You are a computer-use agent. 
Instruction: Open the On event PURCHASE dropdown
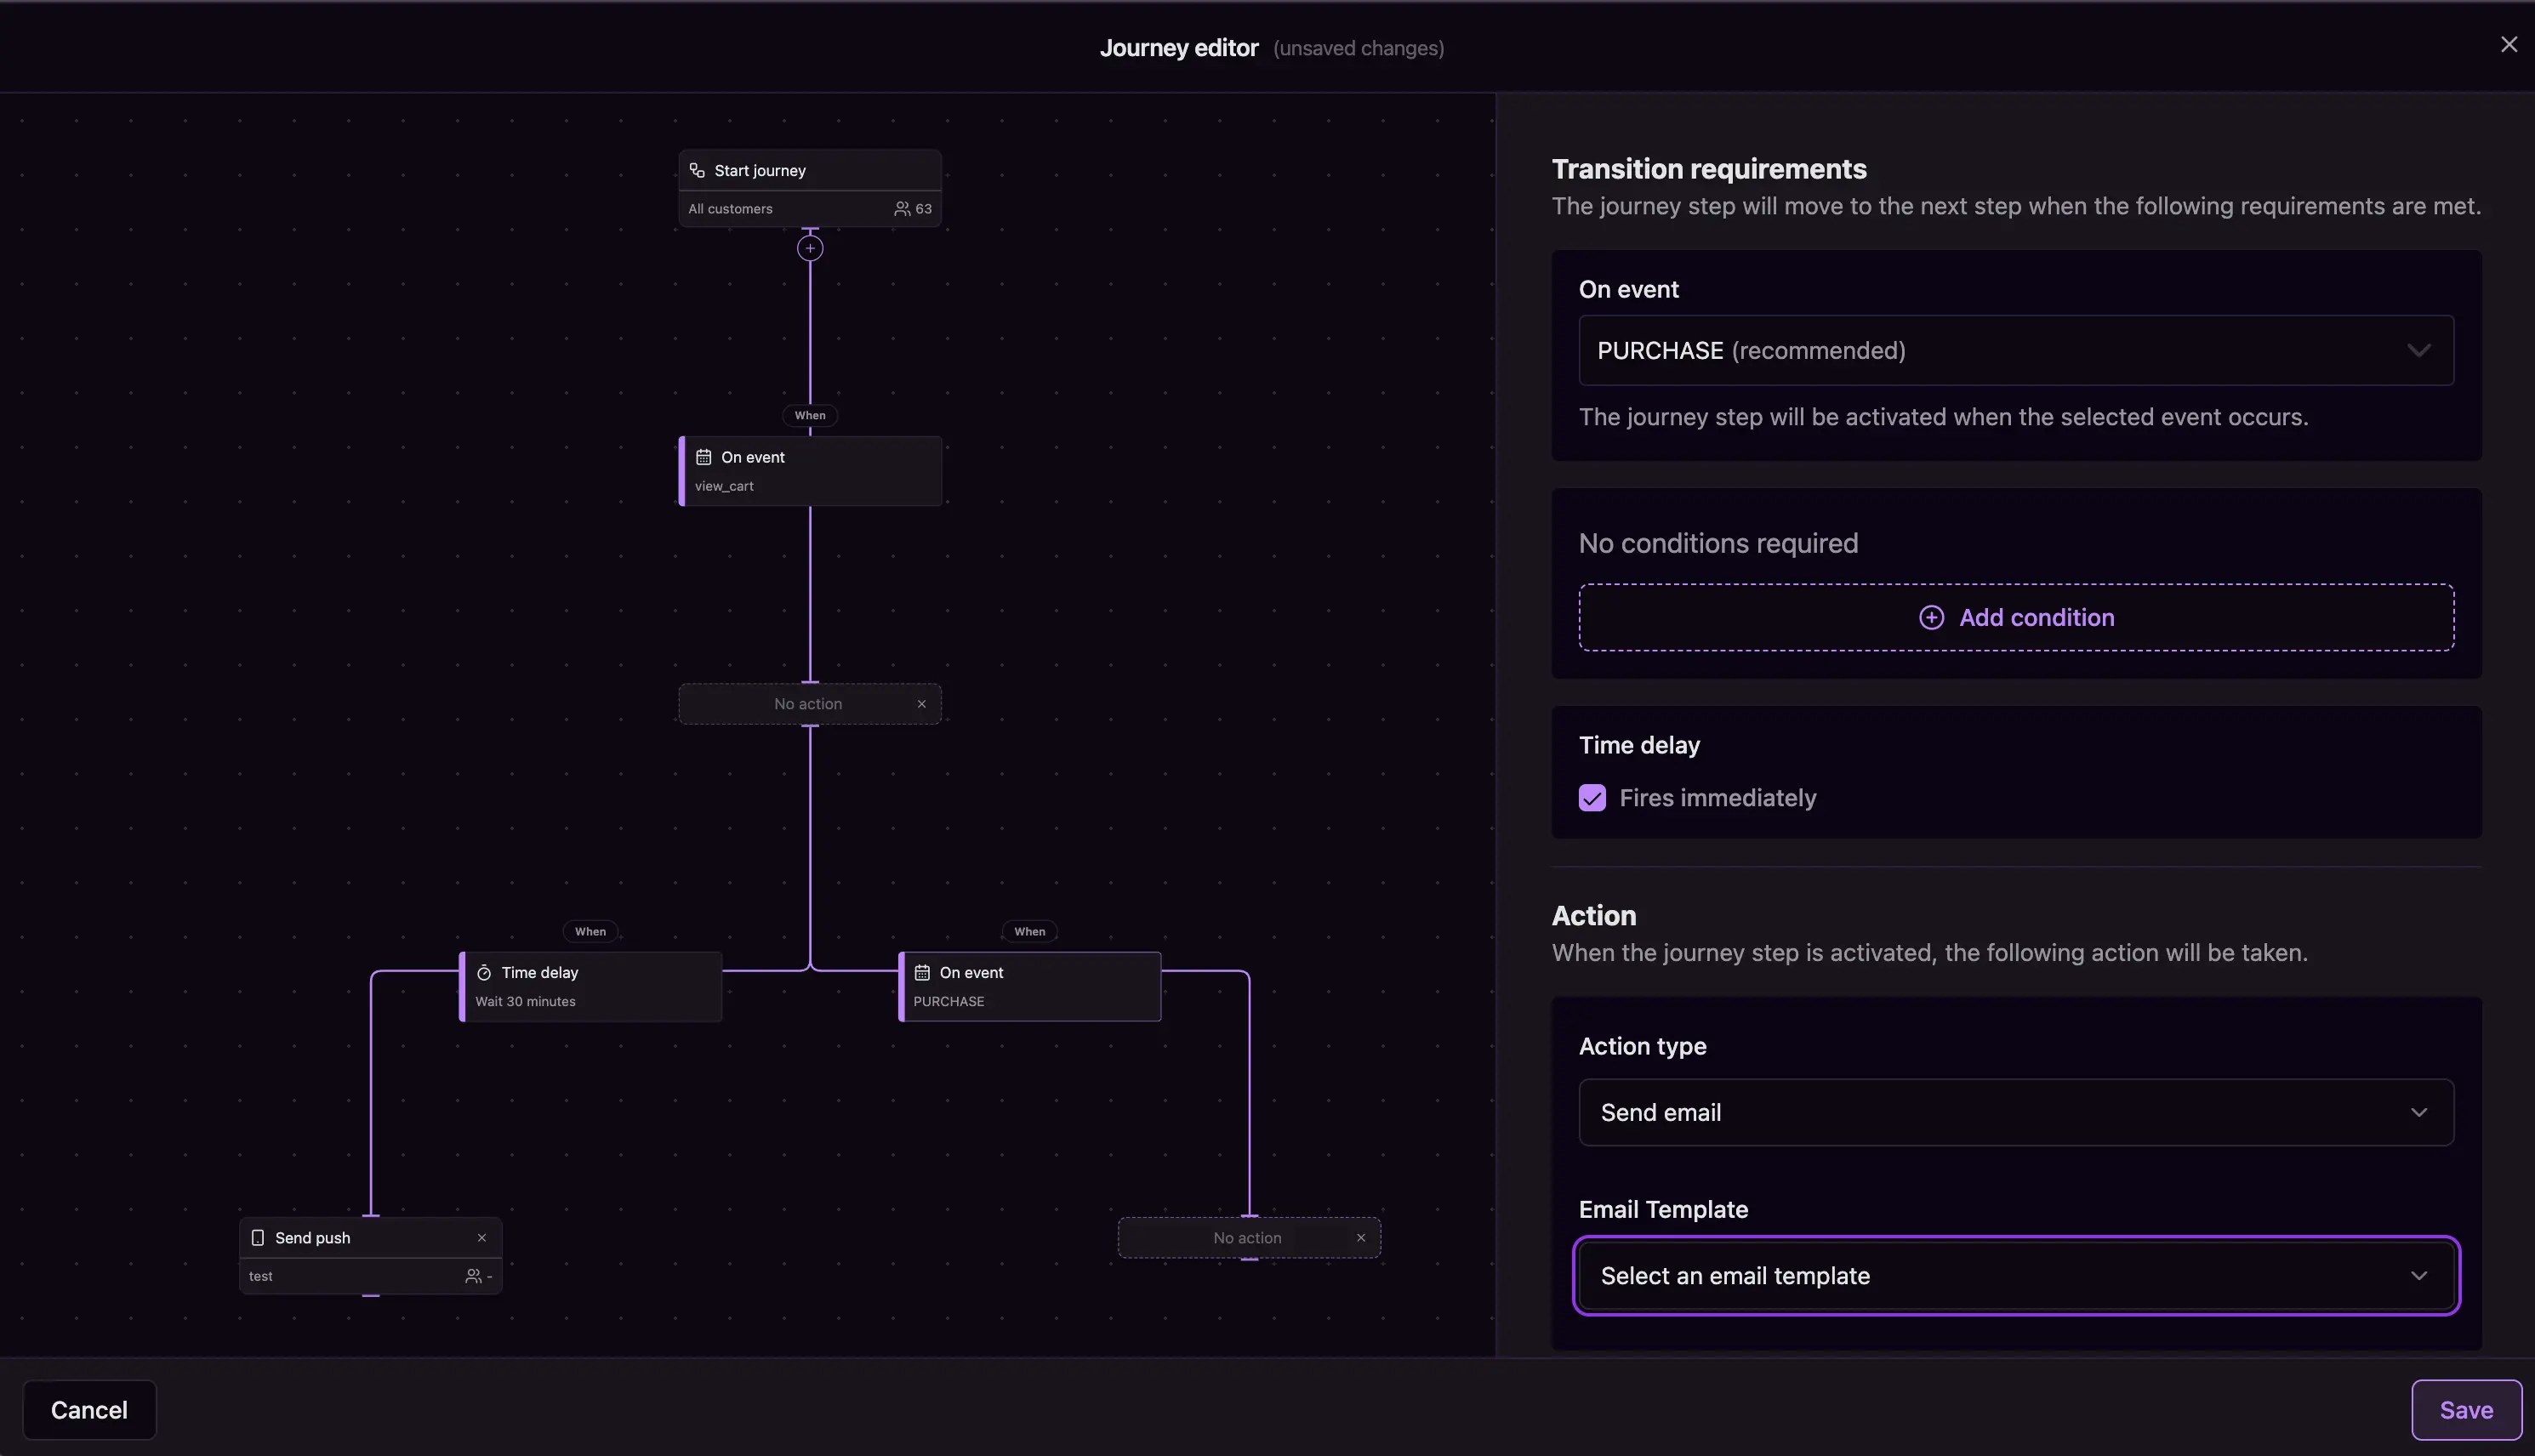pos(2015,351)
